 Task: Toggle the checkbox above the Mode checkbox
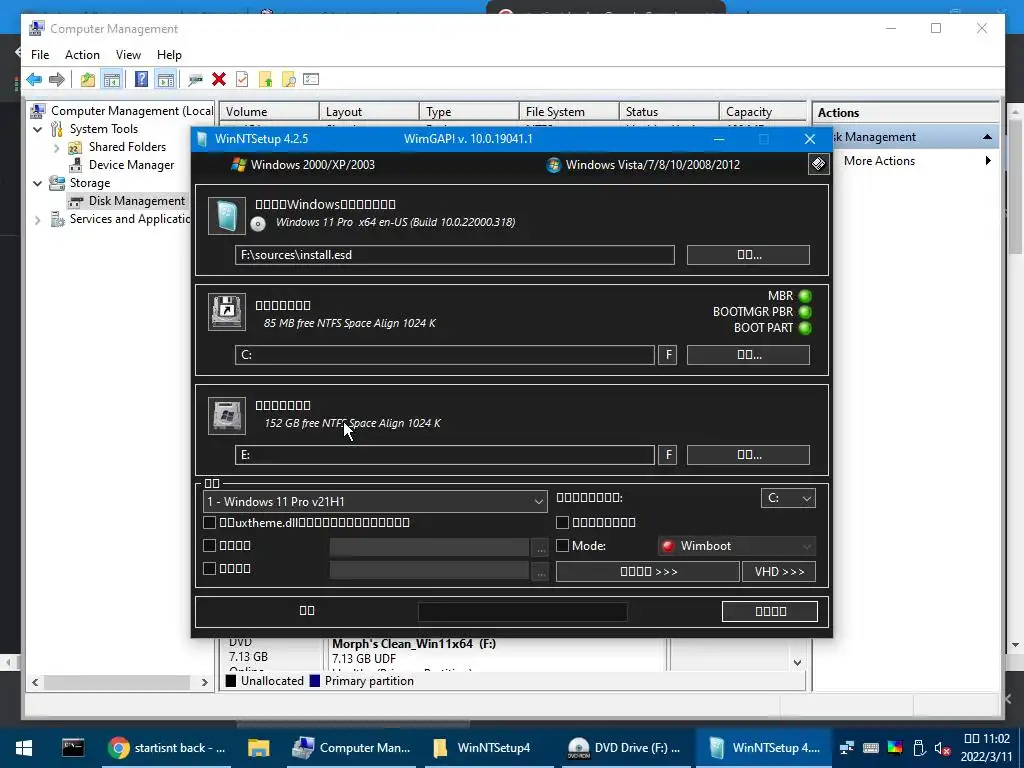[x=562, y=522]
